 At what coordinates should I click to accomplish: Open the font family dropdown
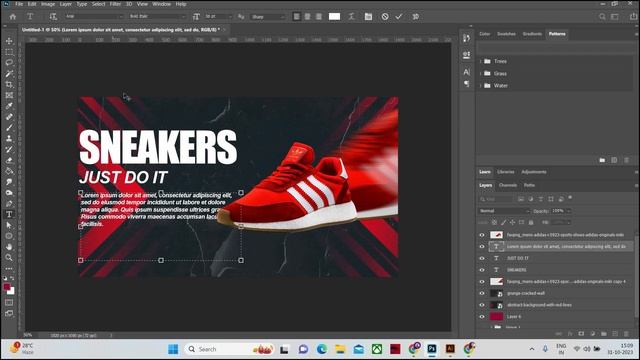94,17
